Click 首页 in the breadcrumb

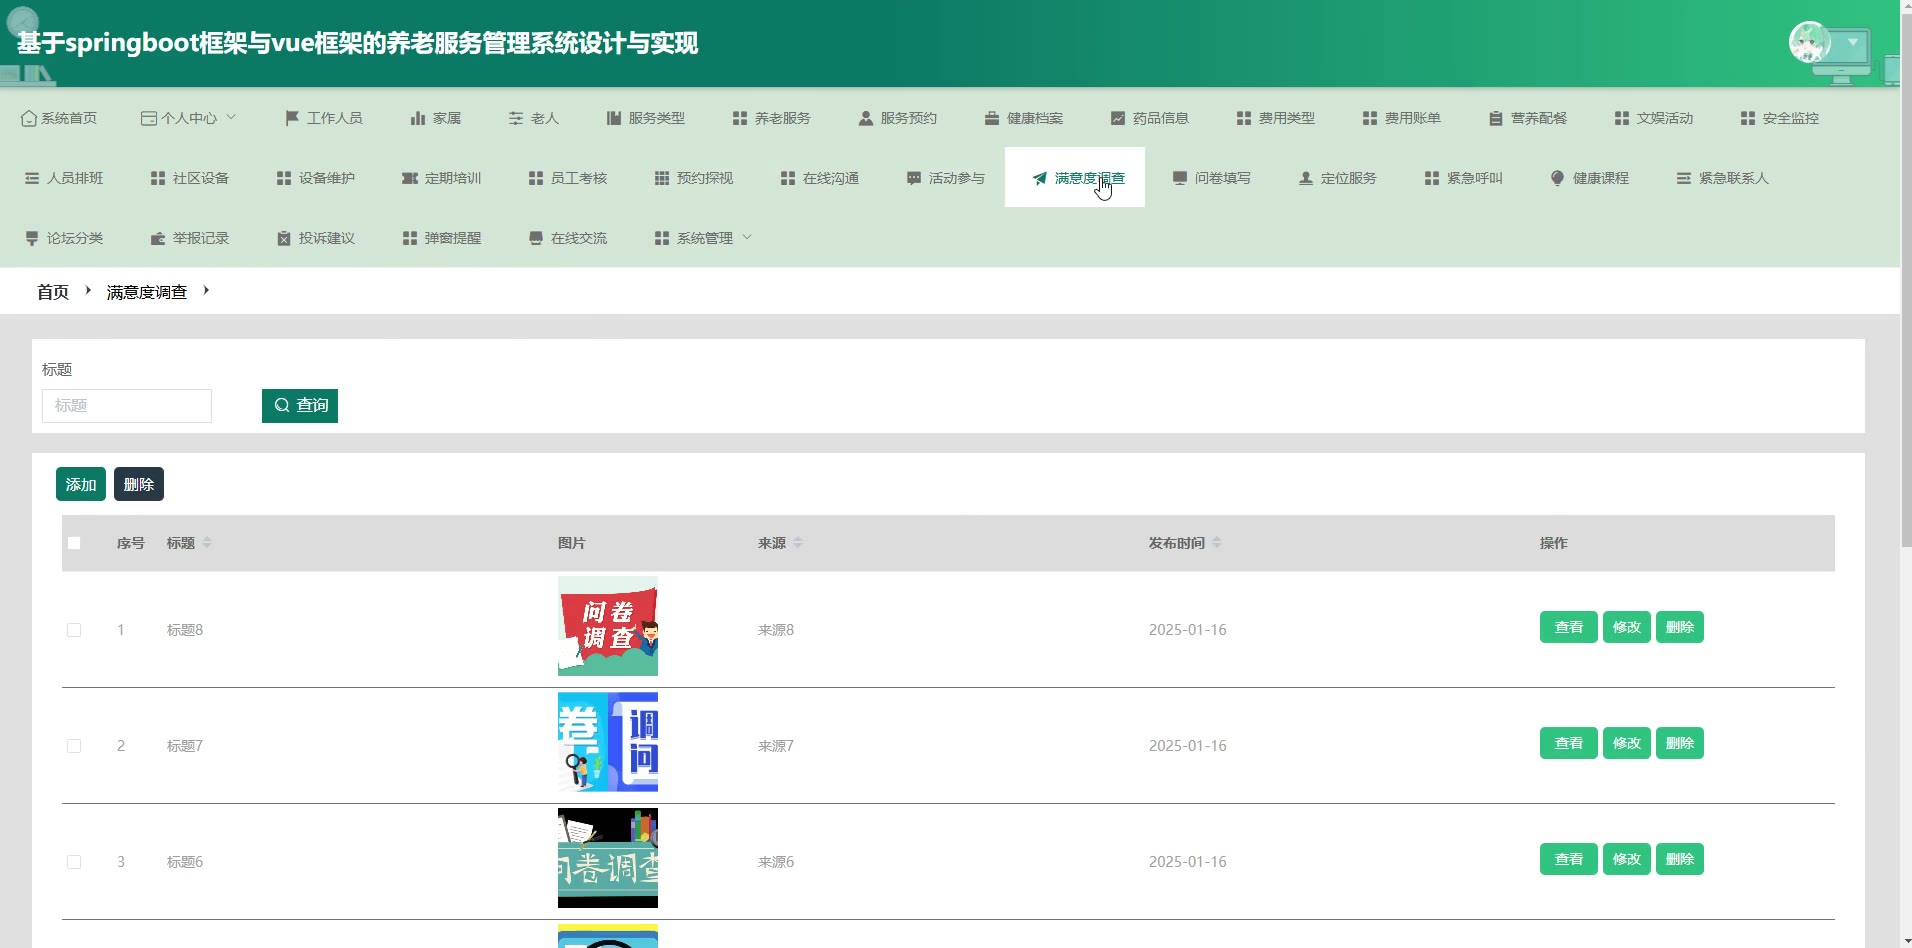pos(53,292)
